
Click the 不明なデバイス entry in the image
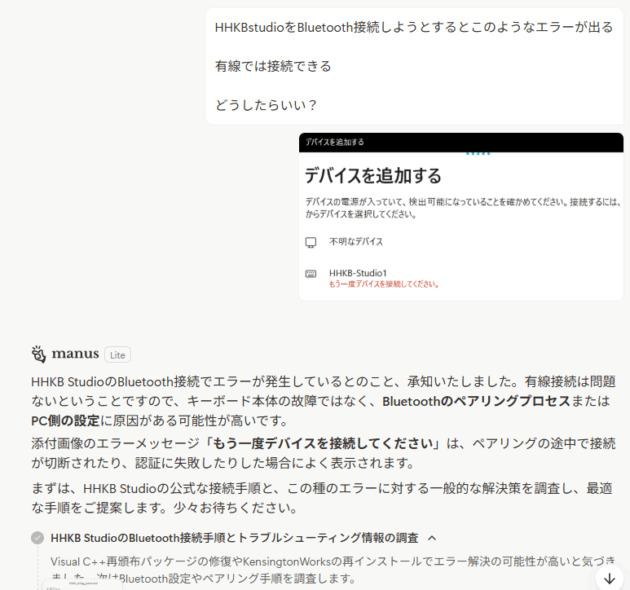356,242
